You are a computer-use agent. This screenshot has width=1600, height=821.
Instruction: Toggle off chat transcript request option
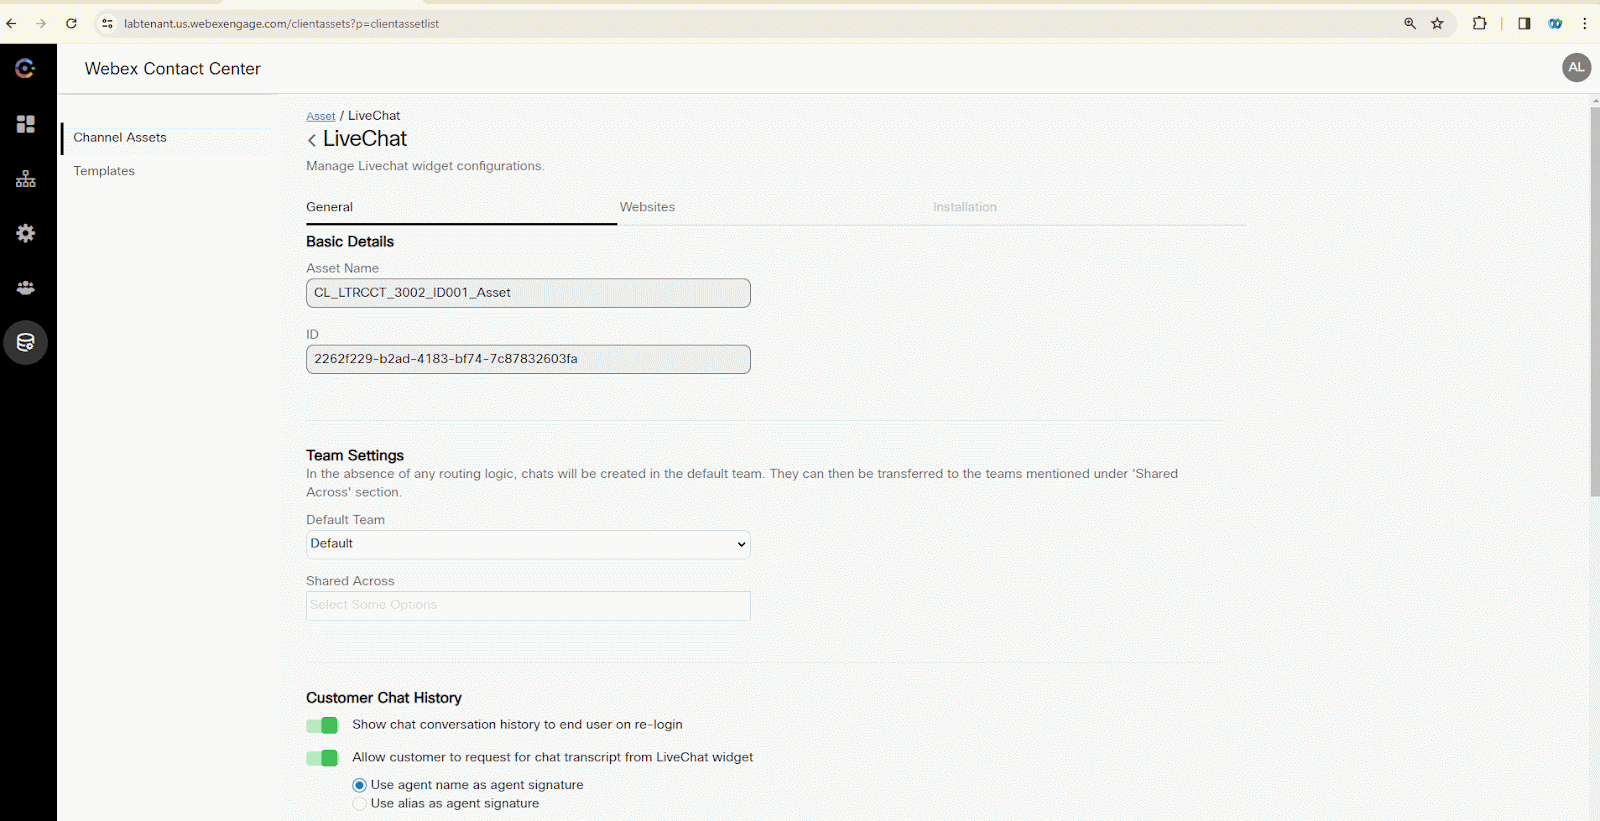tap(322, 758)
